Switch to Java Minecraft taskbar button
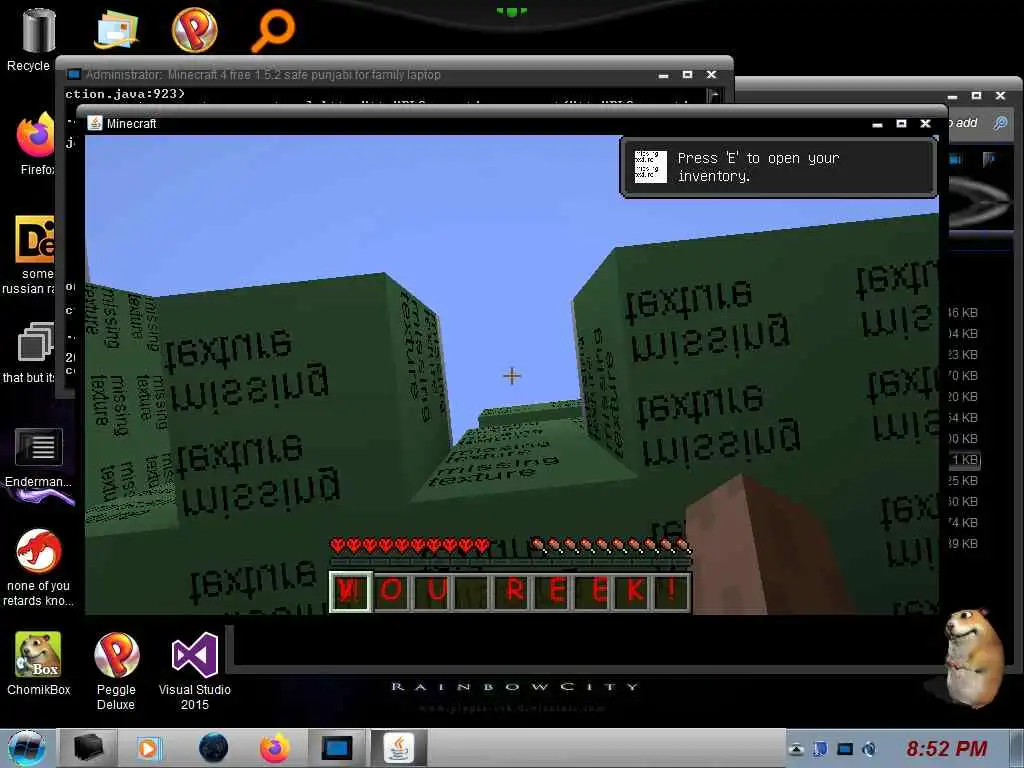This screenshot has height=768, width=1024. pos(398,748)
